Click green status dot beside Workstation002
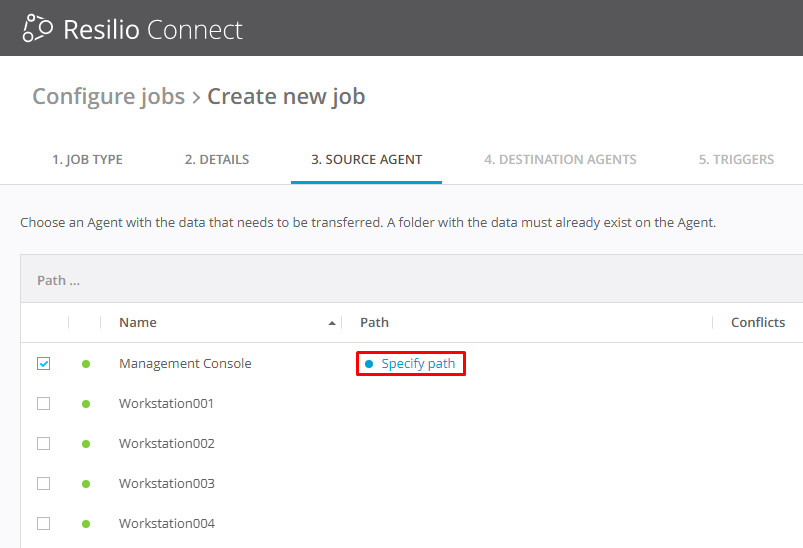The height and width of the screenshot is (548, 803). [86, 444]
